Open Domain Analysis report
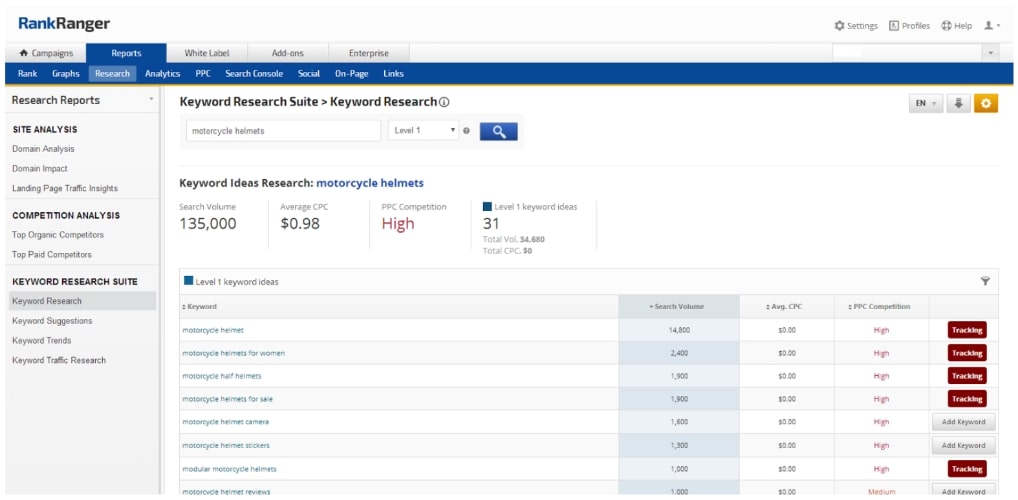This screenshot has height=500, width=1018. [43, 149]
